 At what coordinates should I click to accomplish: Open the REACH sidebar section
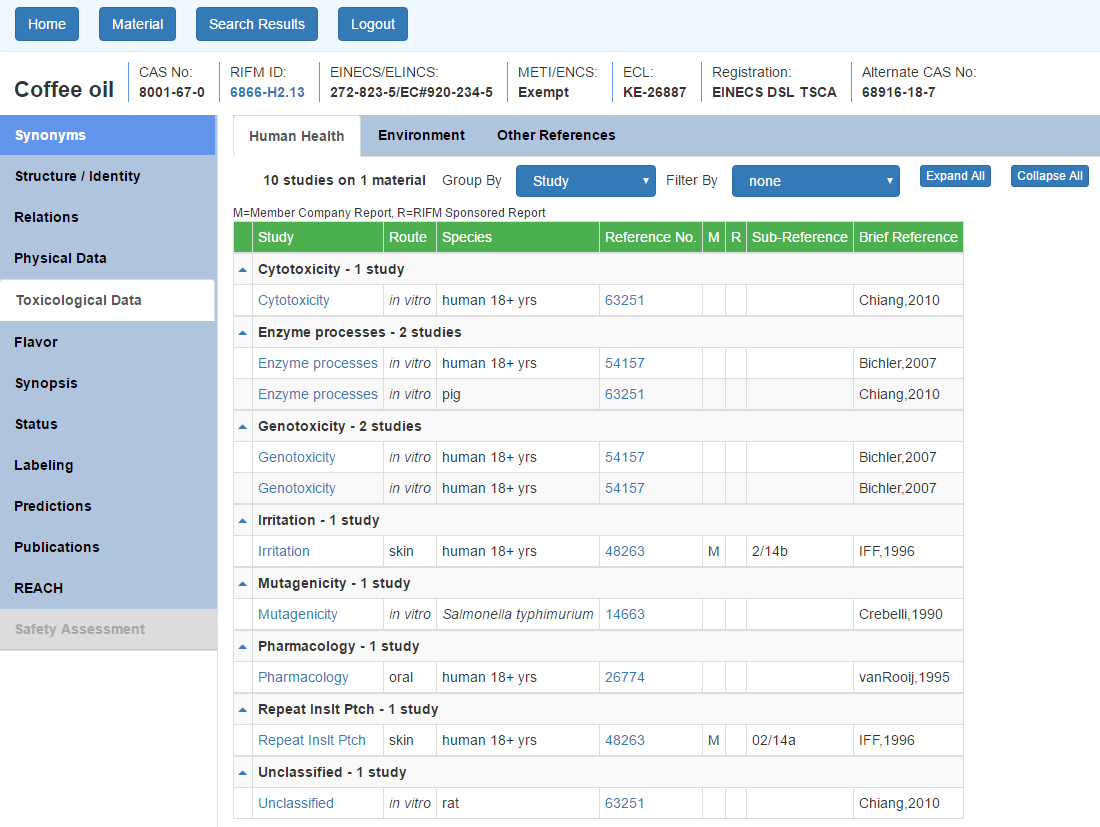(x=107, y=589)
